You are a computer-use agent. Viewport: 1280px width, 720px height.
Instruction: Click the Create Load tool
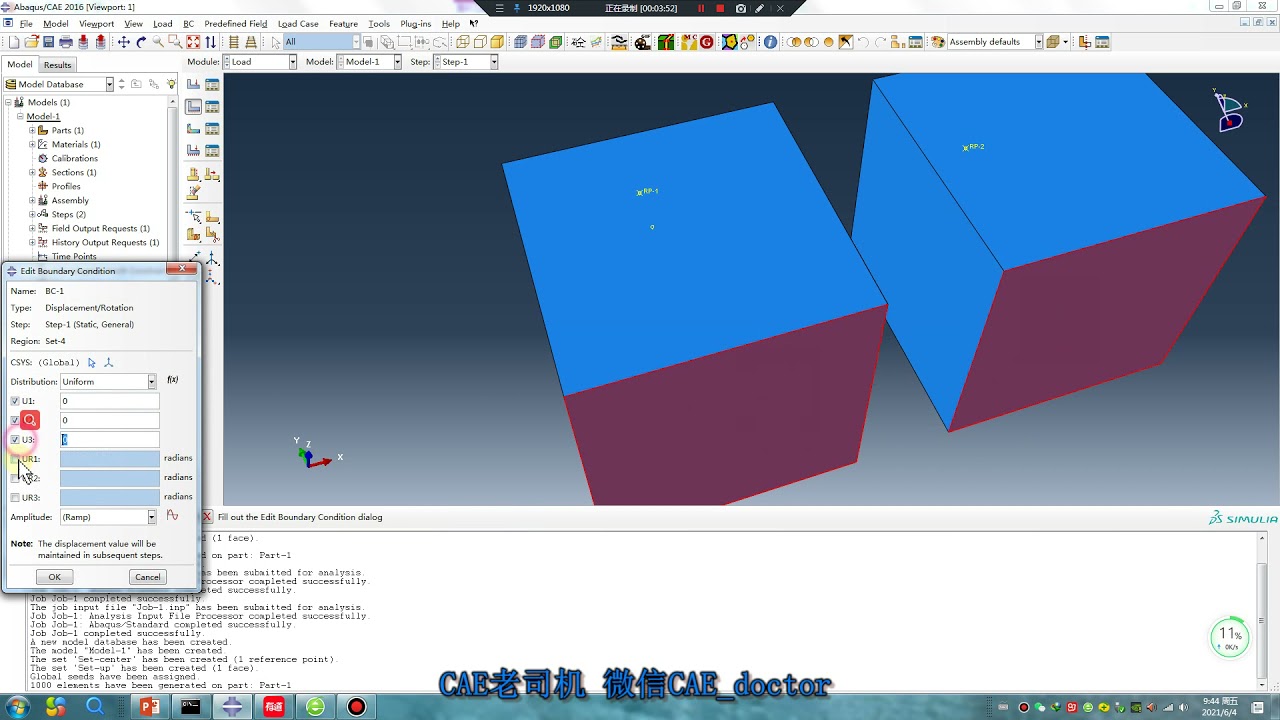pyautogui.click(x=194, y=84)
